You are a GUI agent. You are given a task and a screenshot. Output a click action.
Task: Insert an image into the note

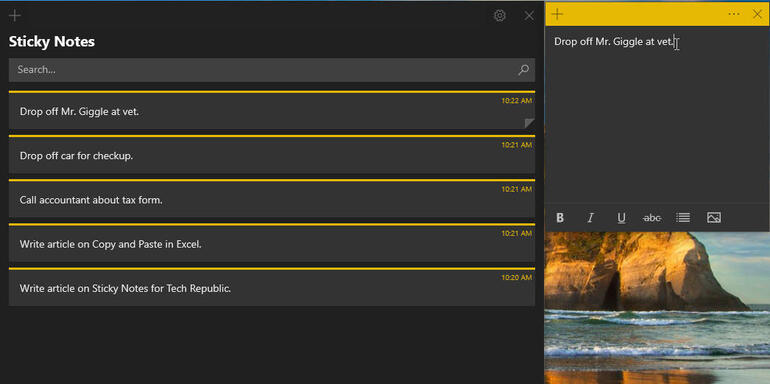pos(714,217)
